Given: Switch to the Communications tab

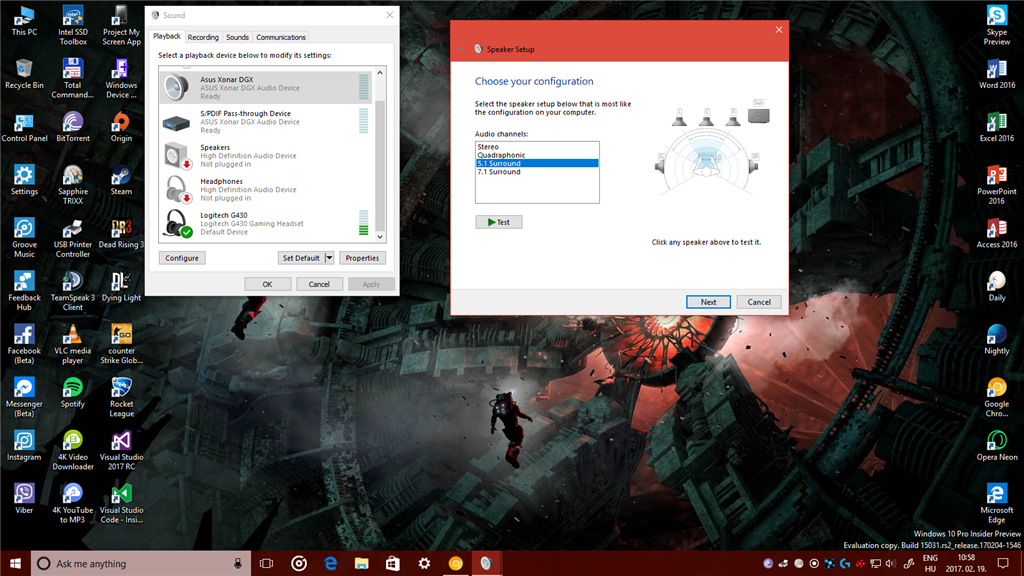Looking at the screenshot, I should click(x=281, y=37).
